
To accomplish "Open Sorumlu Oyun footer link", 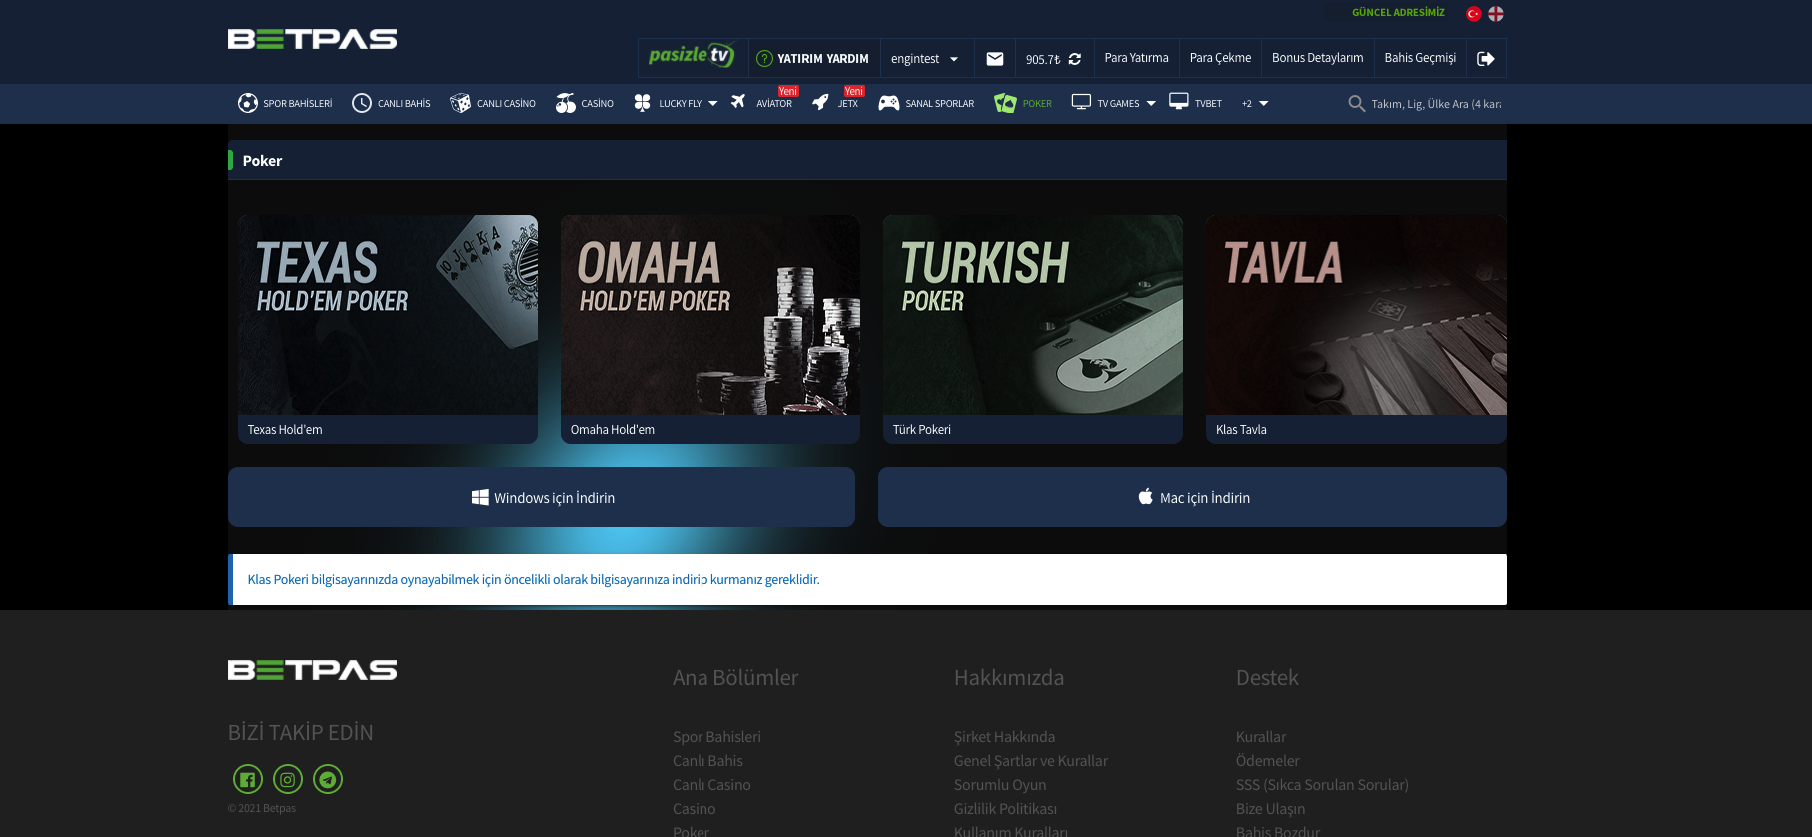I will point(1000,785).
